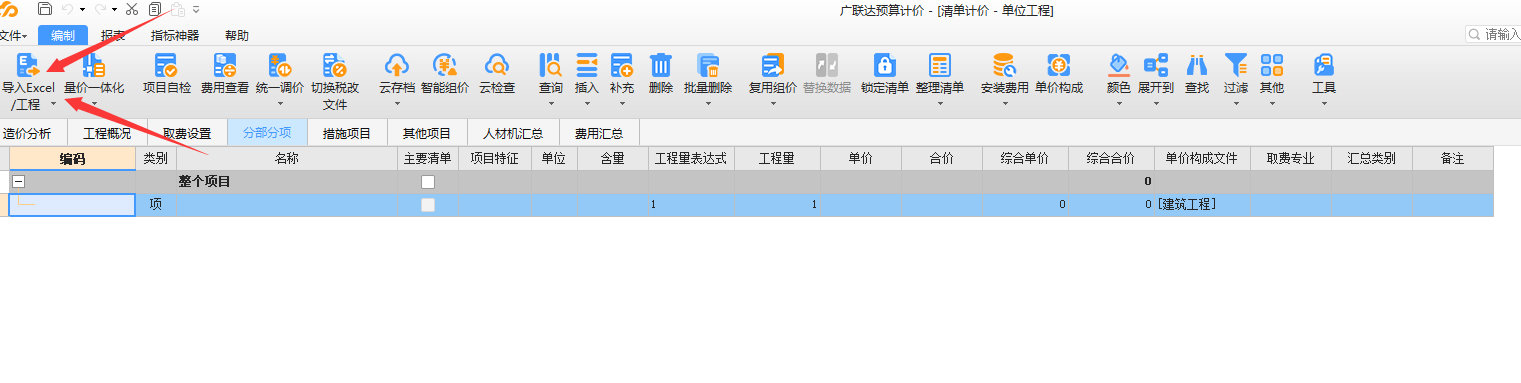Click the 工具 tools icon
Screen dimensions: 1521x383
[x=1323, y=66]
